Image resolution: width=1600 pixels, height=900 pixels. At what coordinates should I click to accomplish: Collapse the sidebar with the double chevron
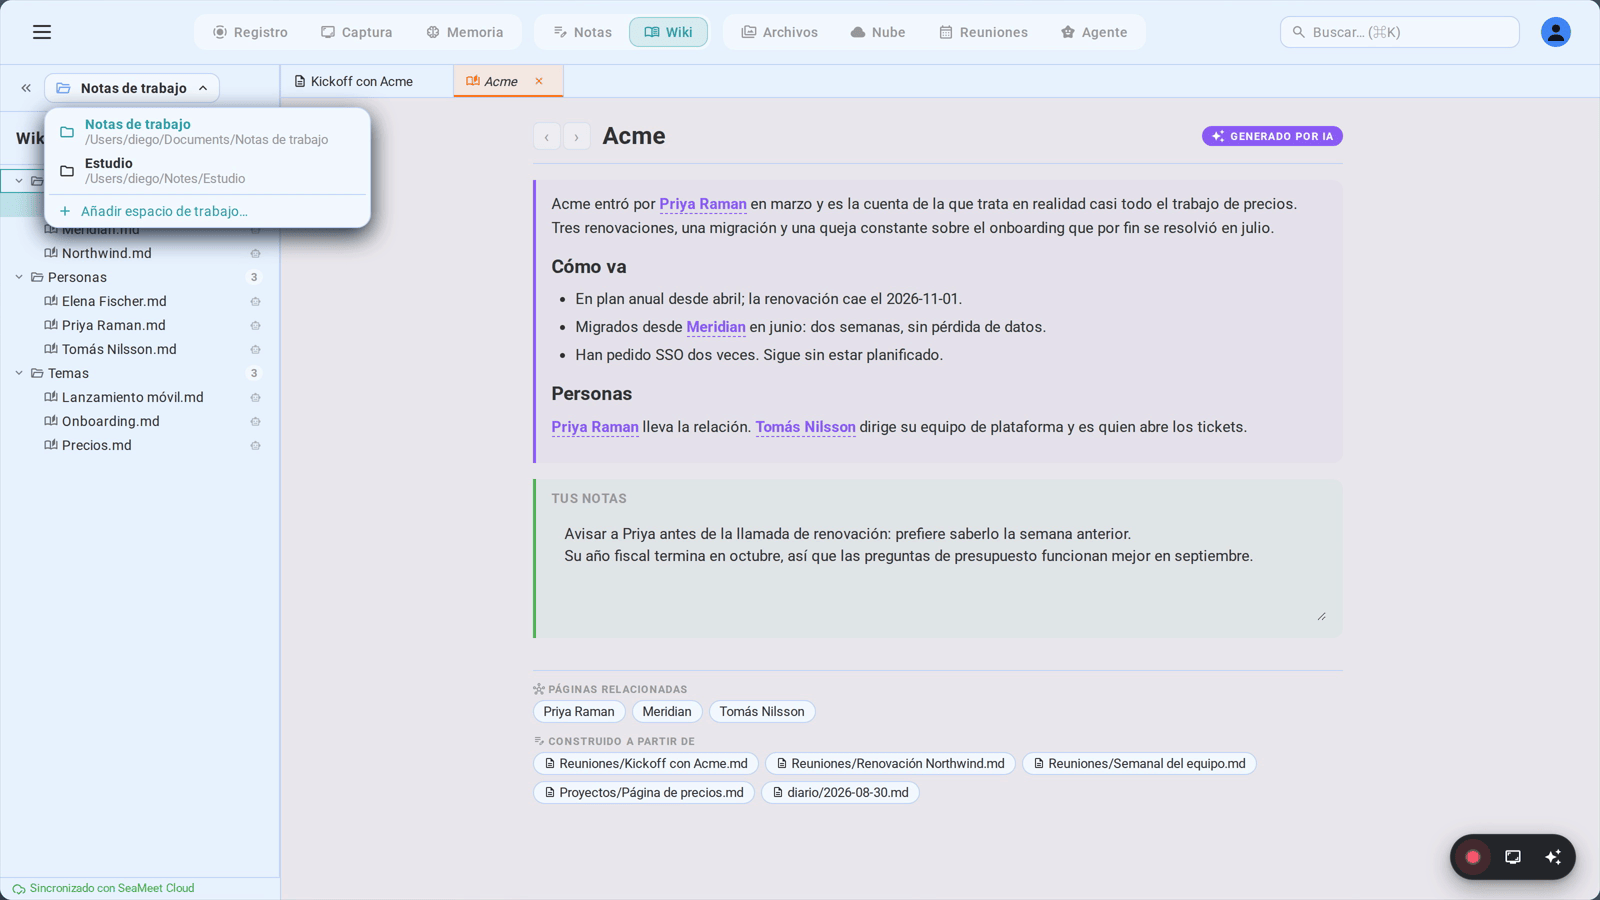point(26,88)
